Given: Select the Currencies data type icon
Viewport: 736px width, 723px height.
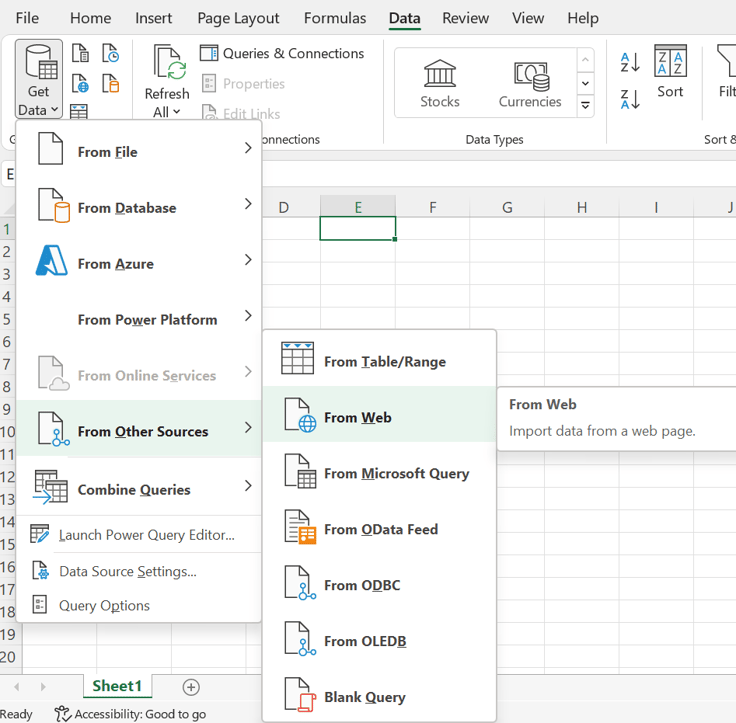Looking at the screenshot, I should pos(531,75).
